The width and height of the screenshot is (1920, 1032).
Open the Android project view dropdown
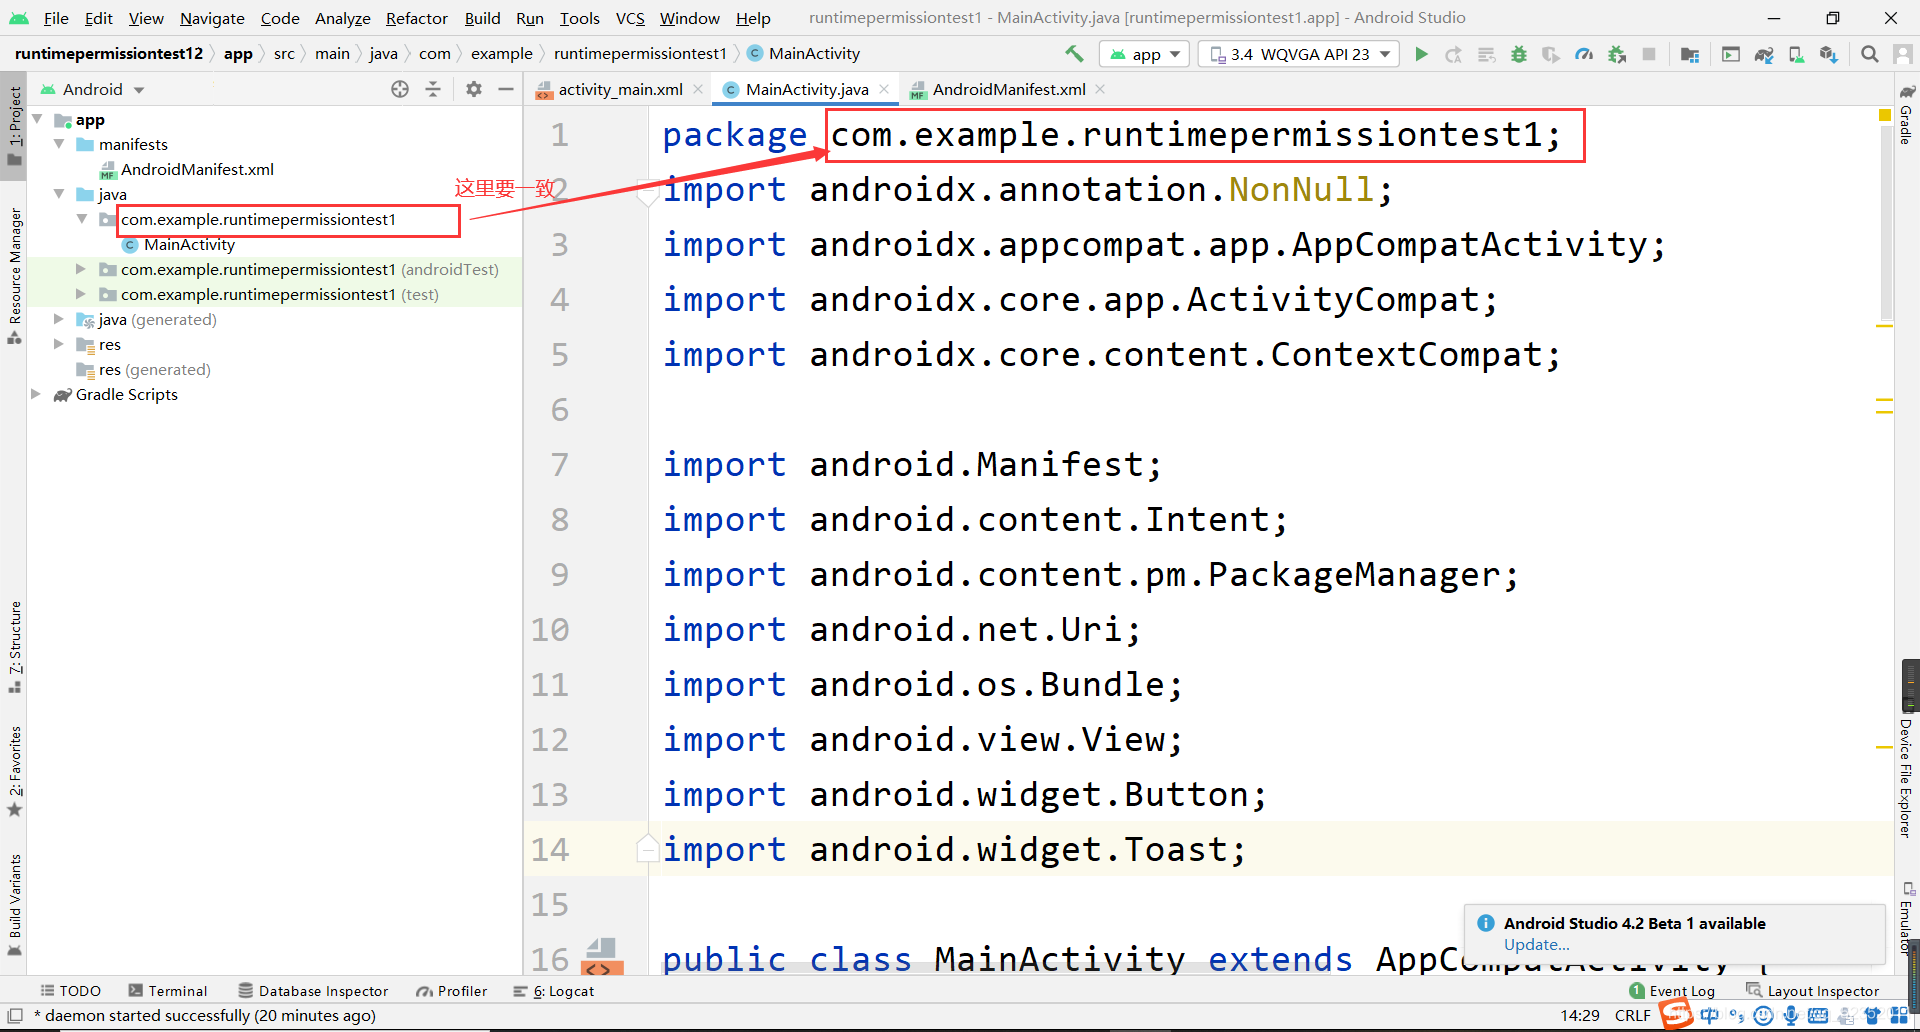pos(92,89)
